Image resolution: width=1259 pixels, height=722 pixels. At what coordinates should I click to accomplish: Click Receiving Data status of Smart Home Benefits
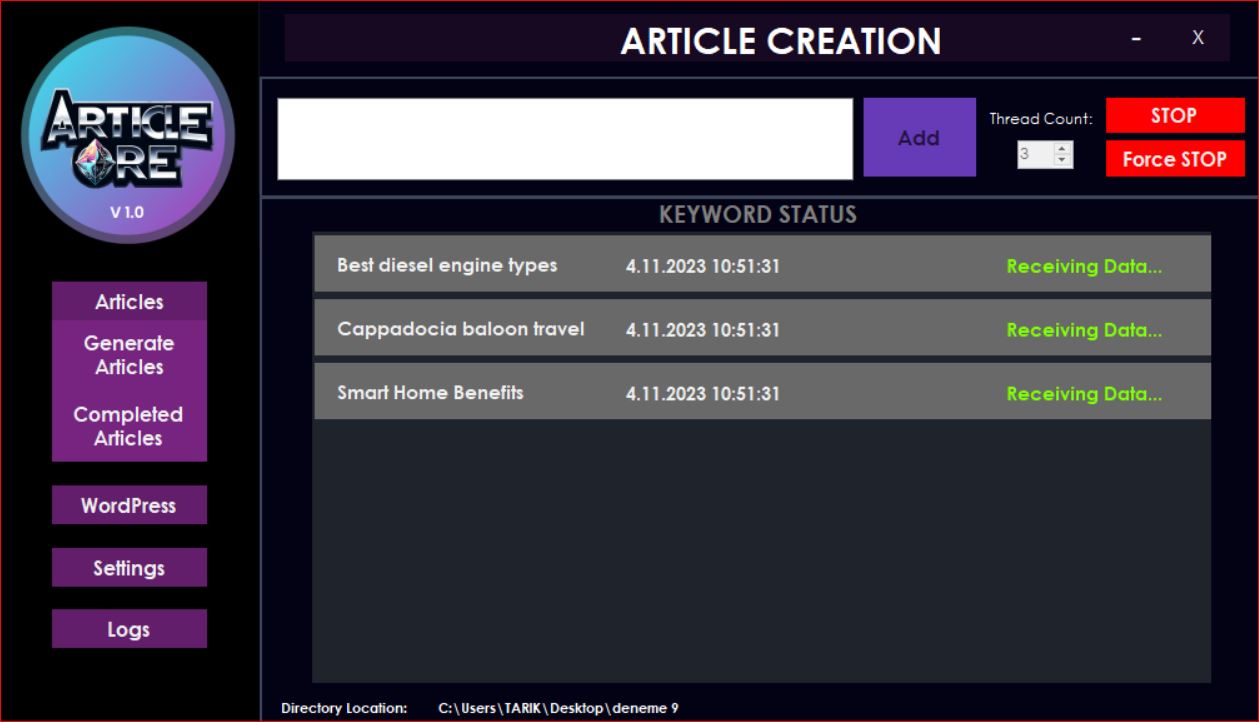pyautogui.click(x=1084, y=394)
